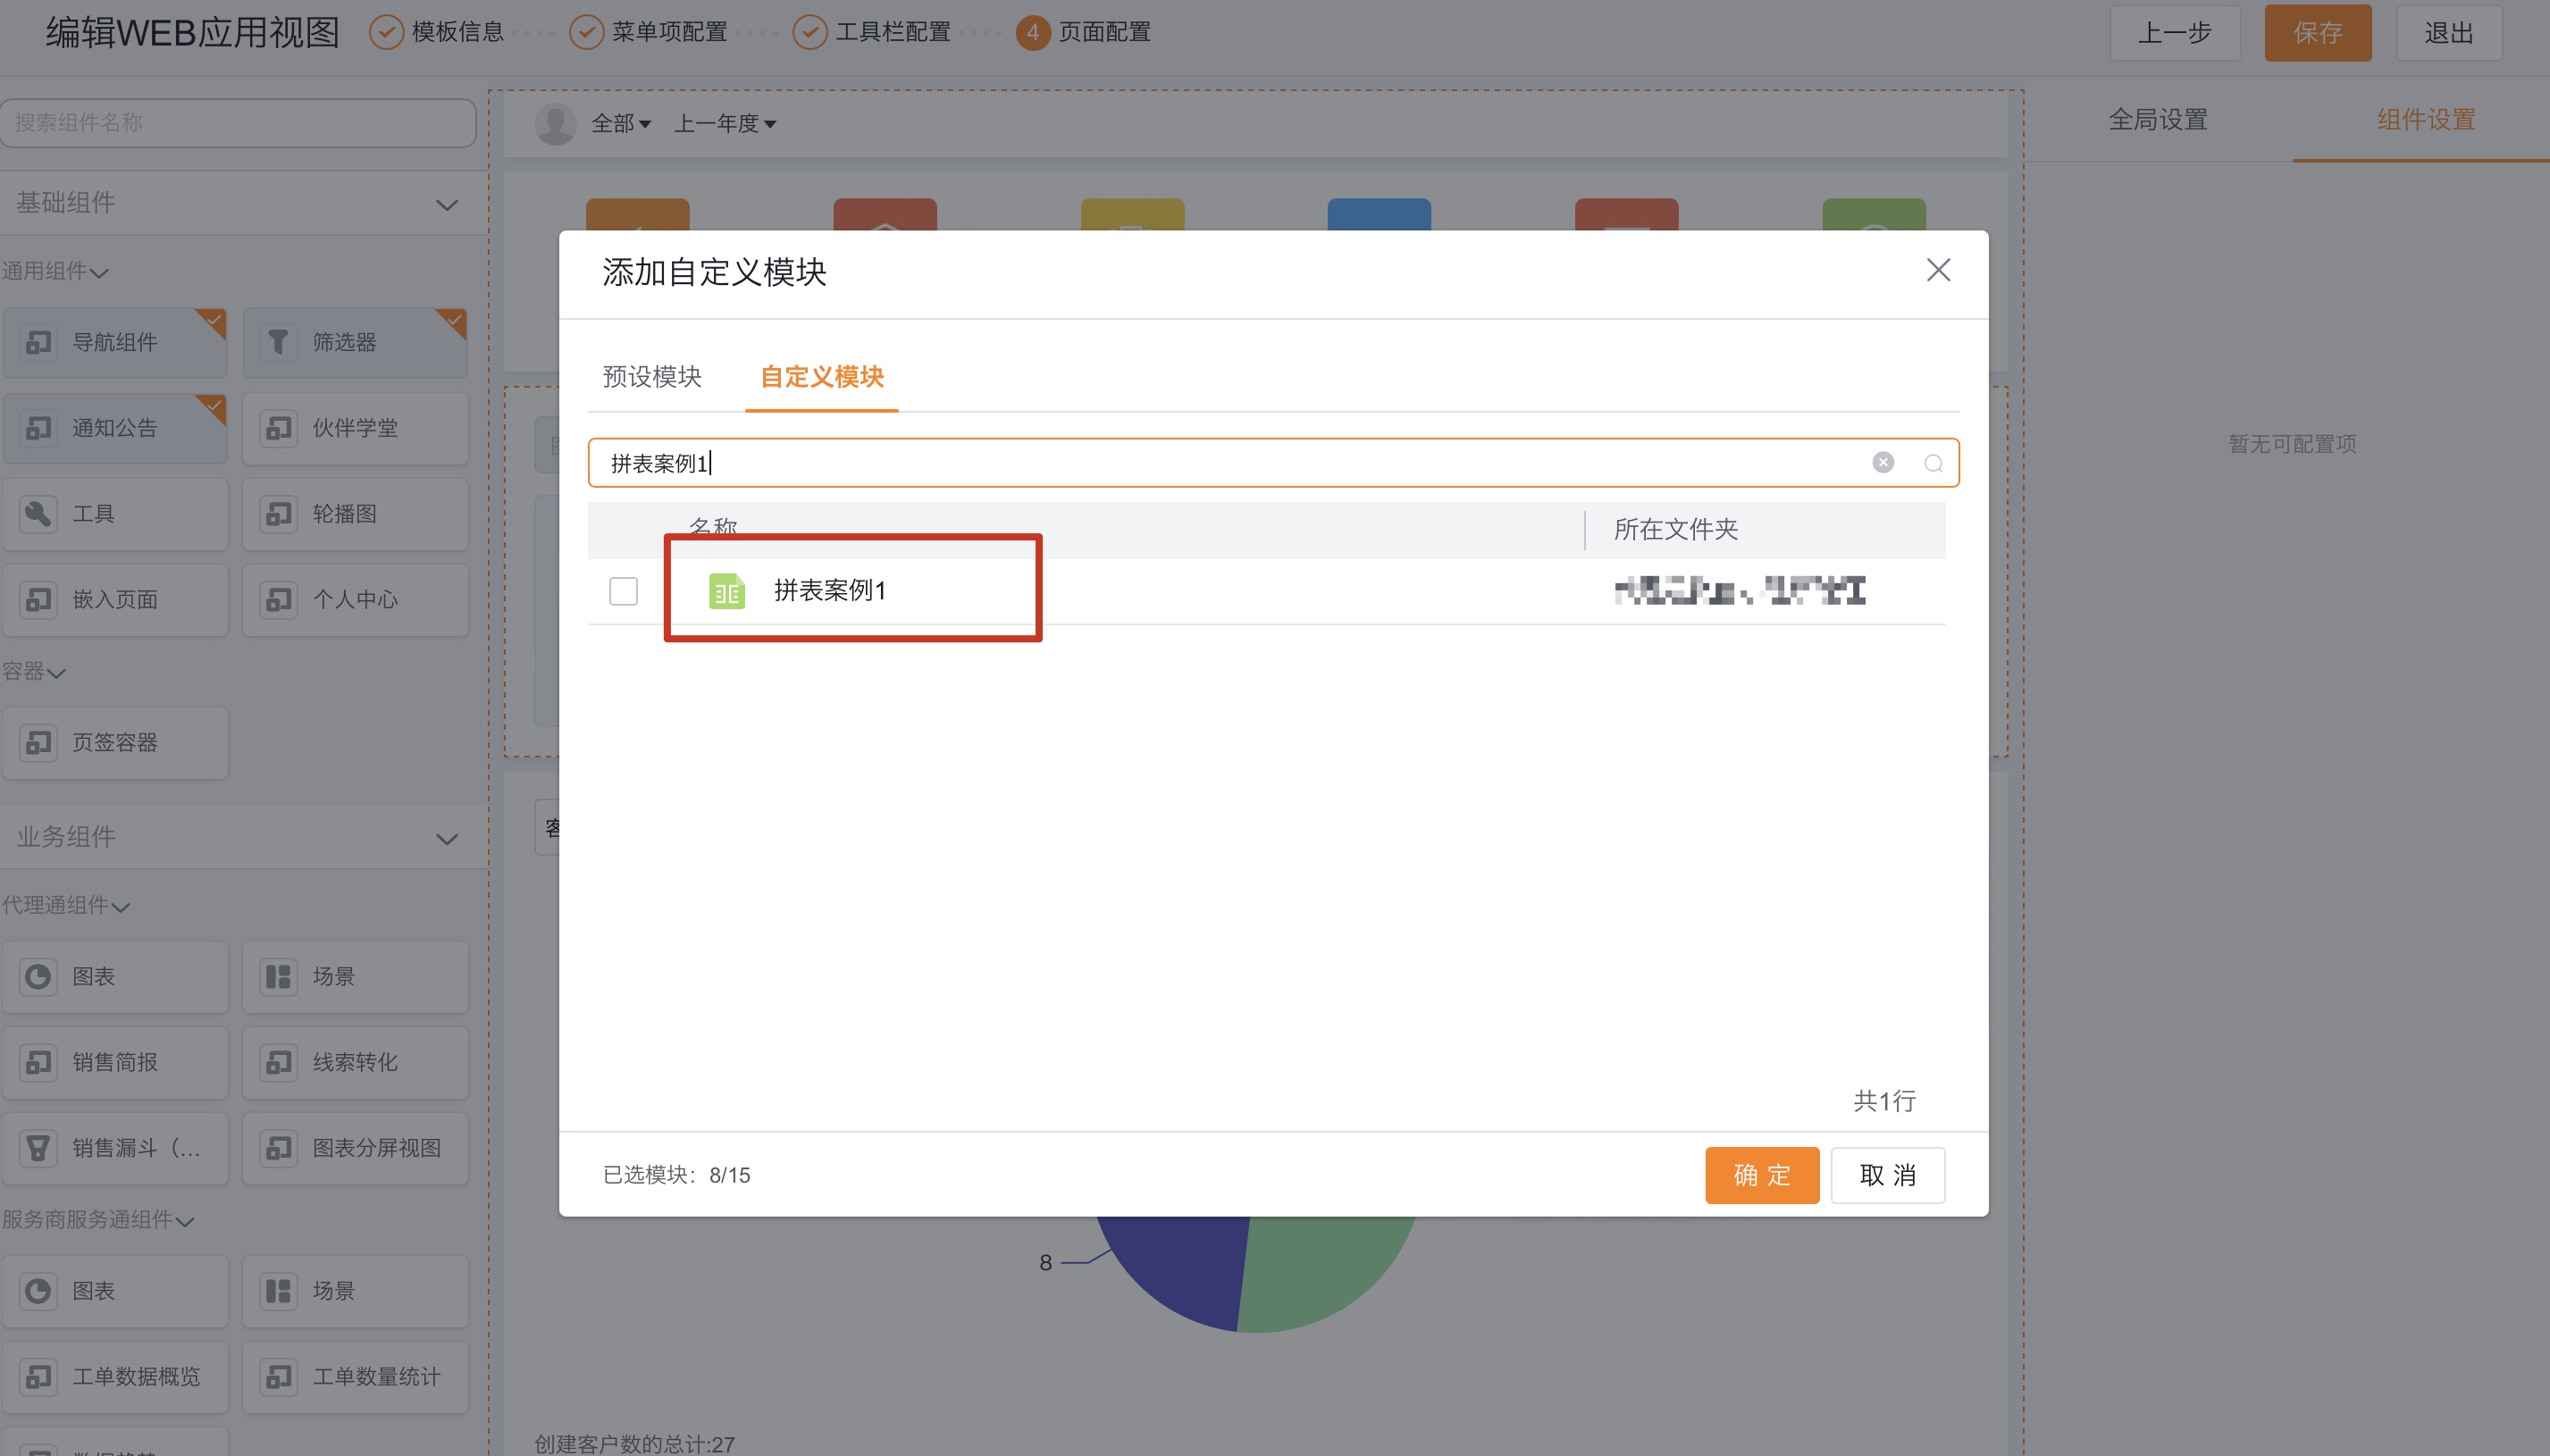2550x1456 pixels.
Task: Collapse the 基础组件 section
Action: pos(447,204)
